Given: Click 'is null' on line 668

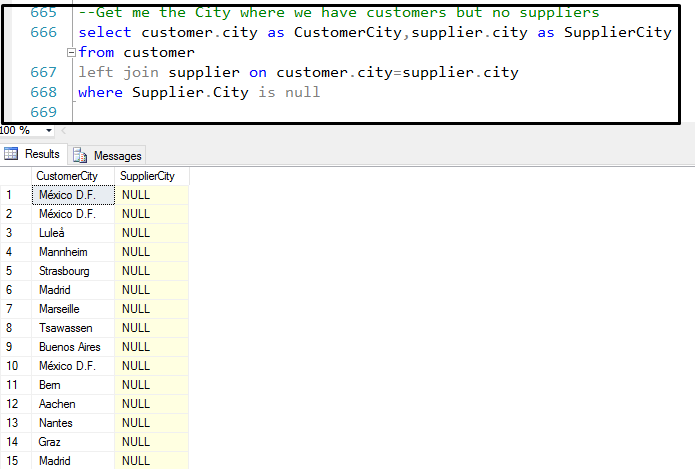Looking at the screenshot, I should (x=289, y=92).
